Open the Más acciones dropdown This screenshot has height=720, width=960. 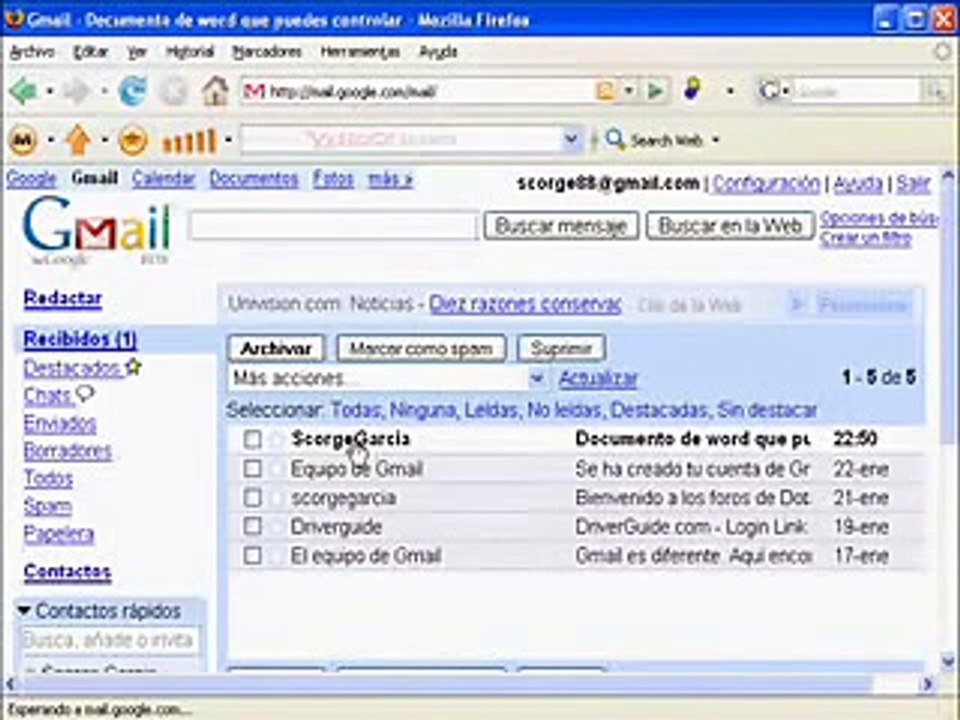(388, 378)
